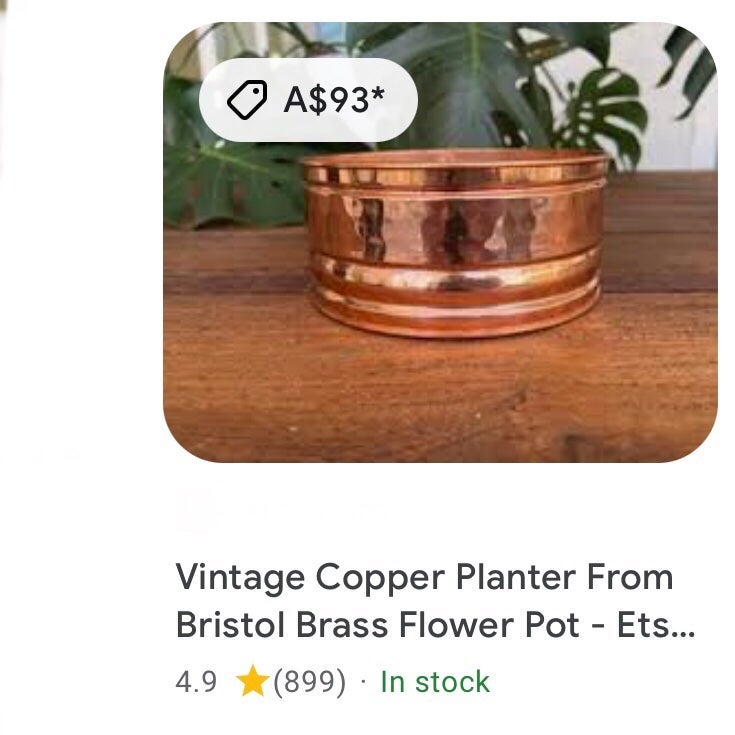The width and height of the screenshot is (735, 735).
Task: Select the copper pot in photo
Action: tap(455, 241)
